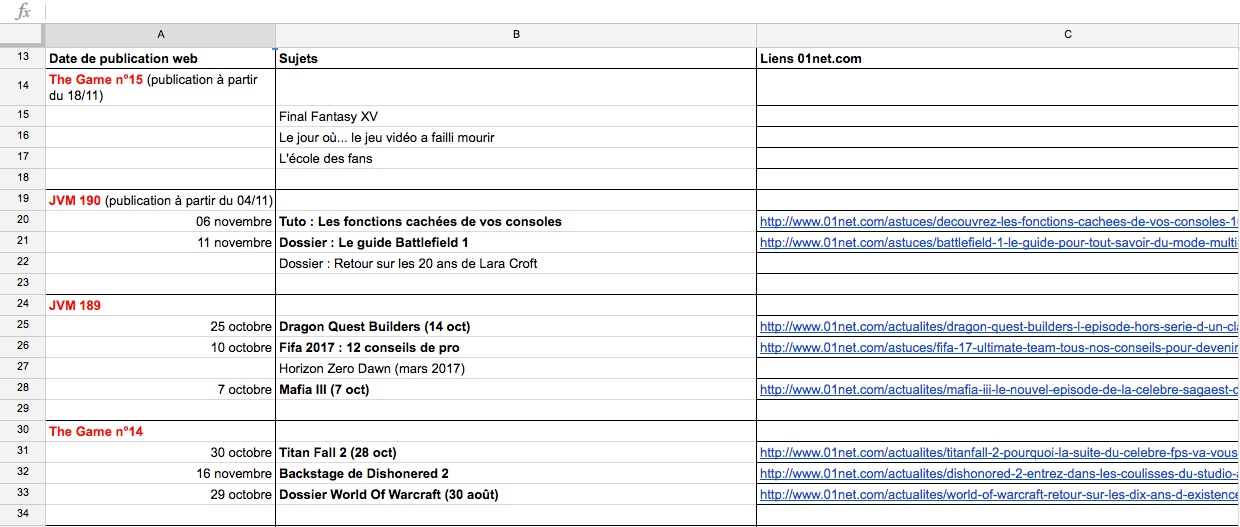
Task: Select 'Fifa 2017 : 12 conseils de pro' cell
Action: [516, 347]
